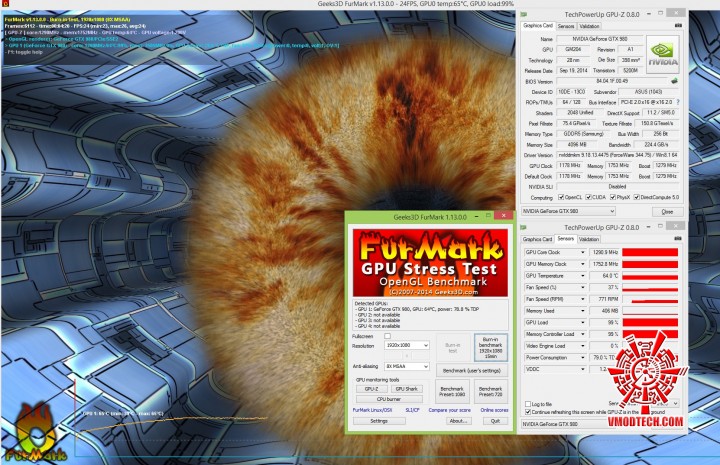Click the Driver Version field in GPU-Z
This screenshot has height=465, width=720.
point(618,155)
